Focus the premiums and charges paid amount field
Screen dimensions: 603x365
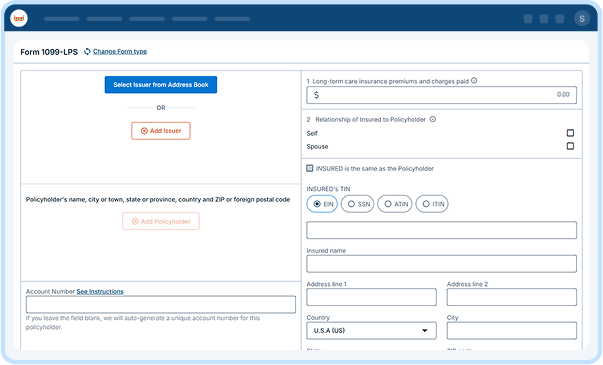(441, 95)
